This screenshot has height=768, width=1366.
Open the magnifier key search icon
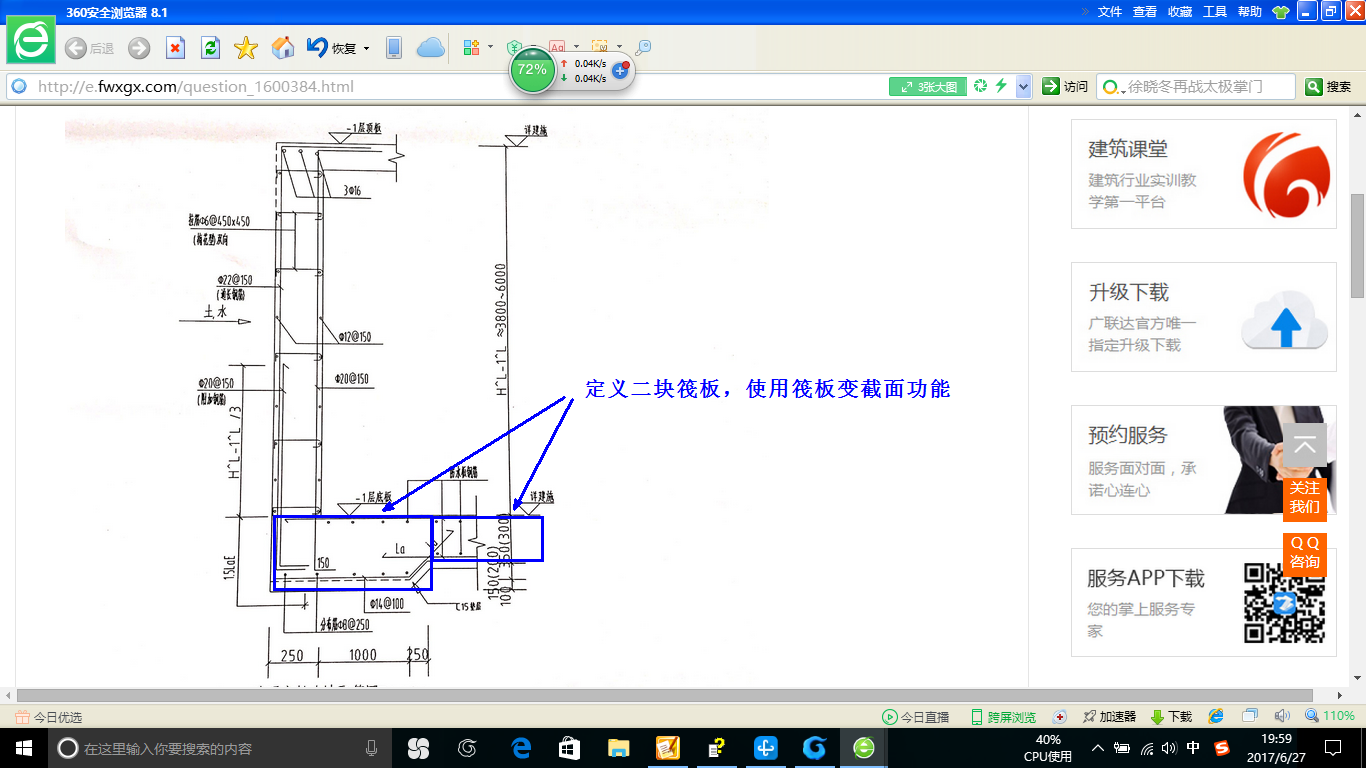click(x=644, y=47)
